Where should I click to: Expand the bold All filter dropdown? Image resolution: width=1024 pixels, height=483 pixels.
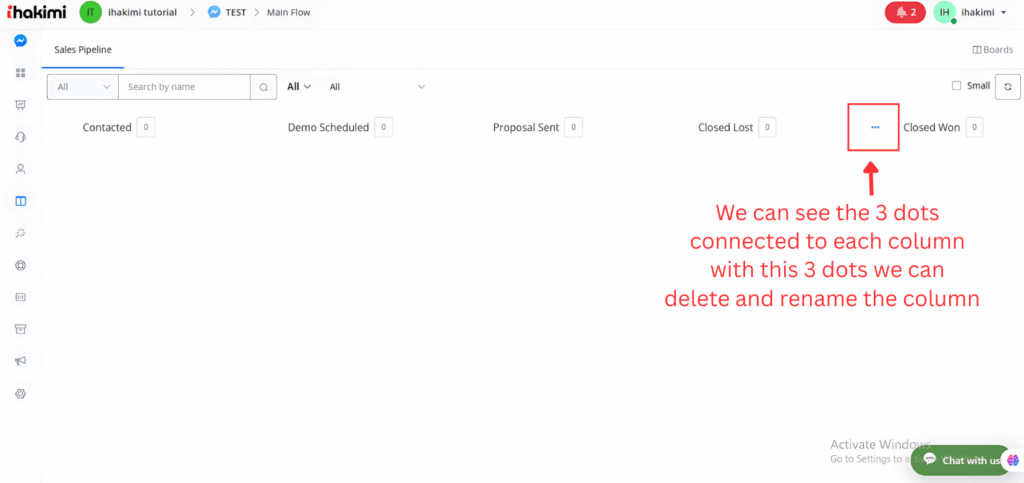pyautogui.click(x=299, y=87)
